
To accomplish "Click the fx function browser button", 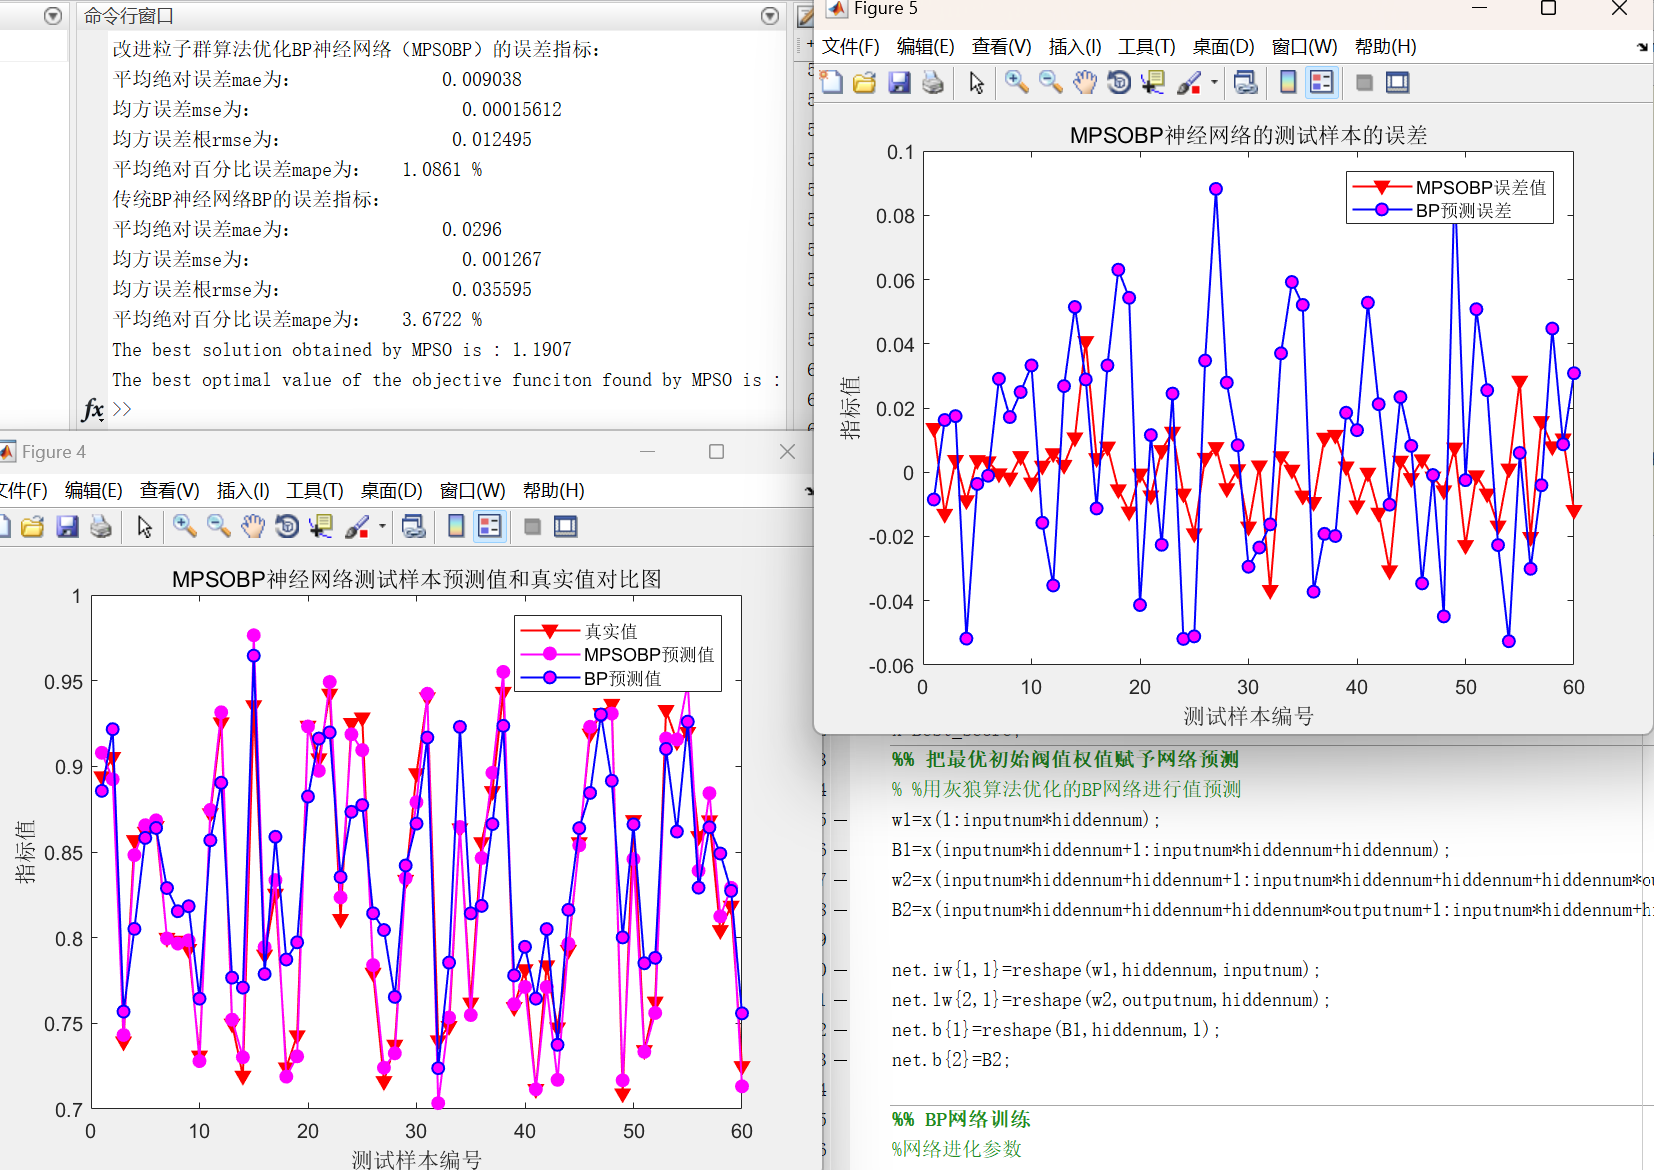I will (x=93, y=409).
